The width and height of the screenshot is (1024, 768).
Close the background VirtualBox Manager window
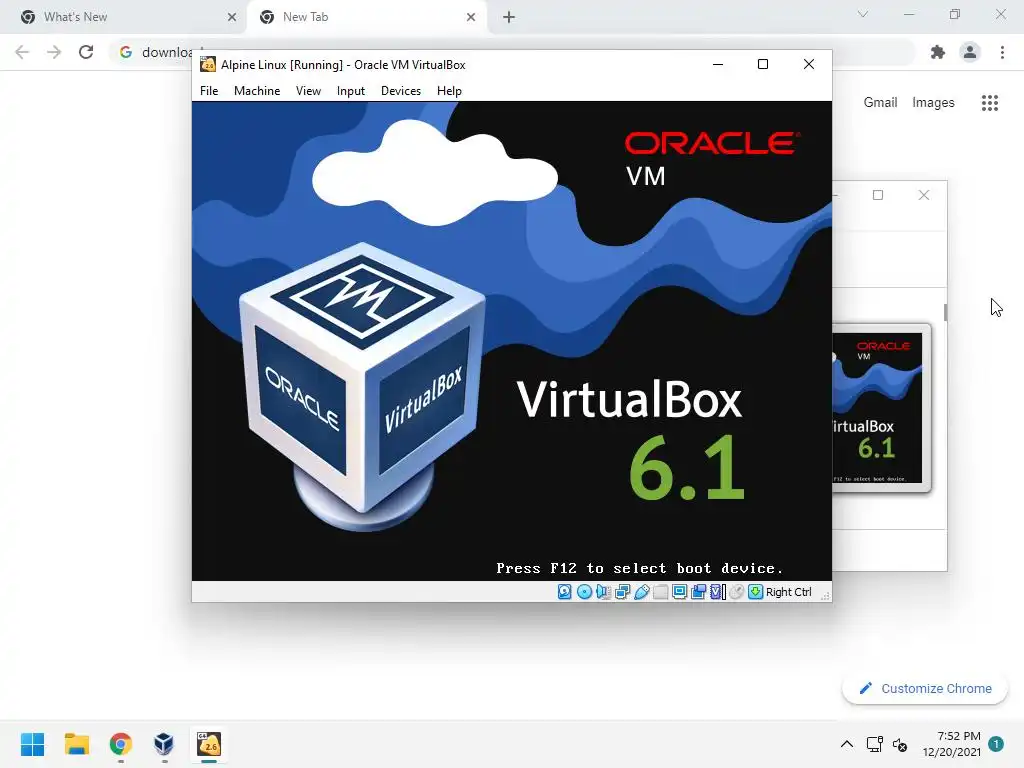(923, 195)
